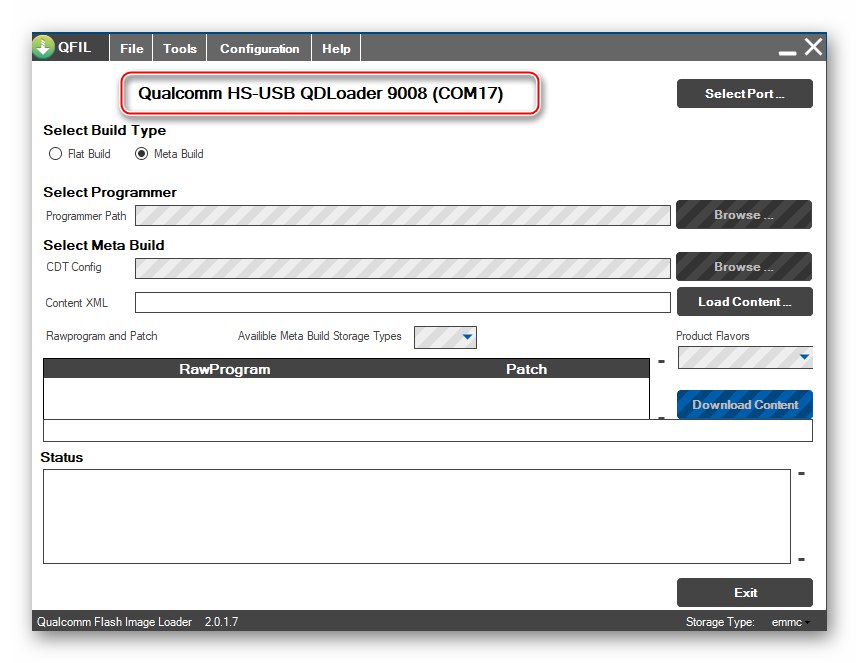Open the Tools menu

(180, 48)
